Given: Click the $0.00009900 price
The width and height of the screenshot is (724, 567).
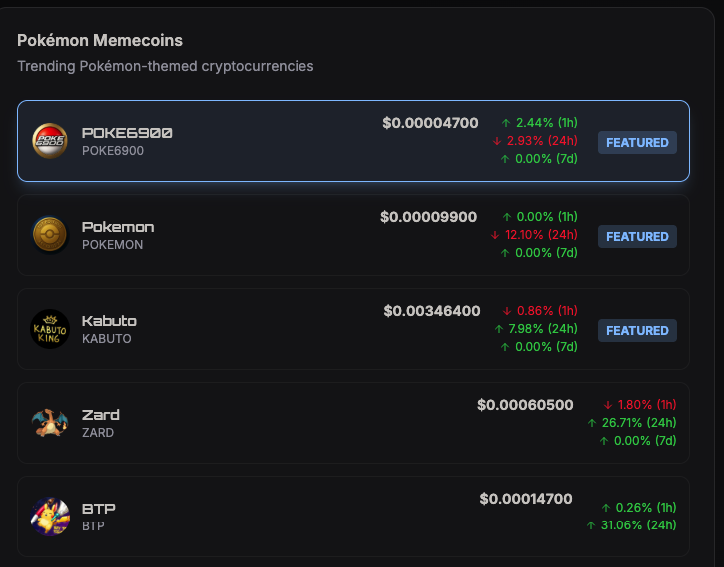Looking at the screenshot, I should pyautogui.click(x=428, y=217).
